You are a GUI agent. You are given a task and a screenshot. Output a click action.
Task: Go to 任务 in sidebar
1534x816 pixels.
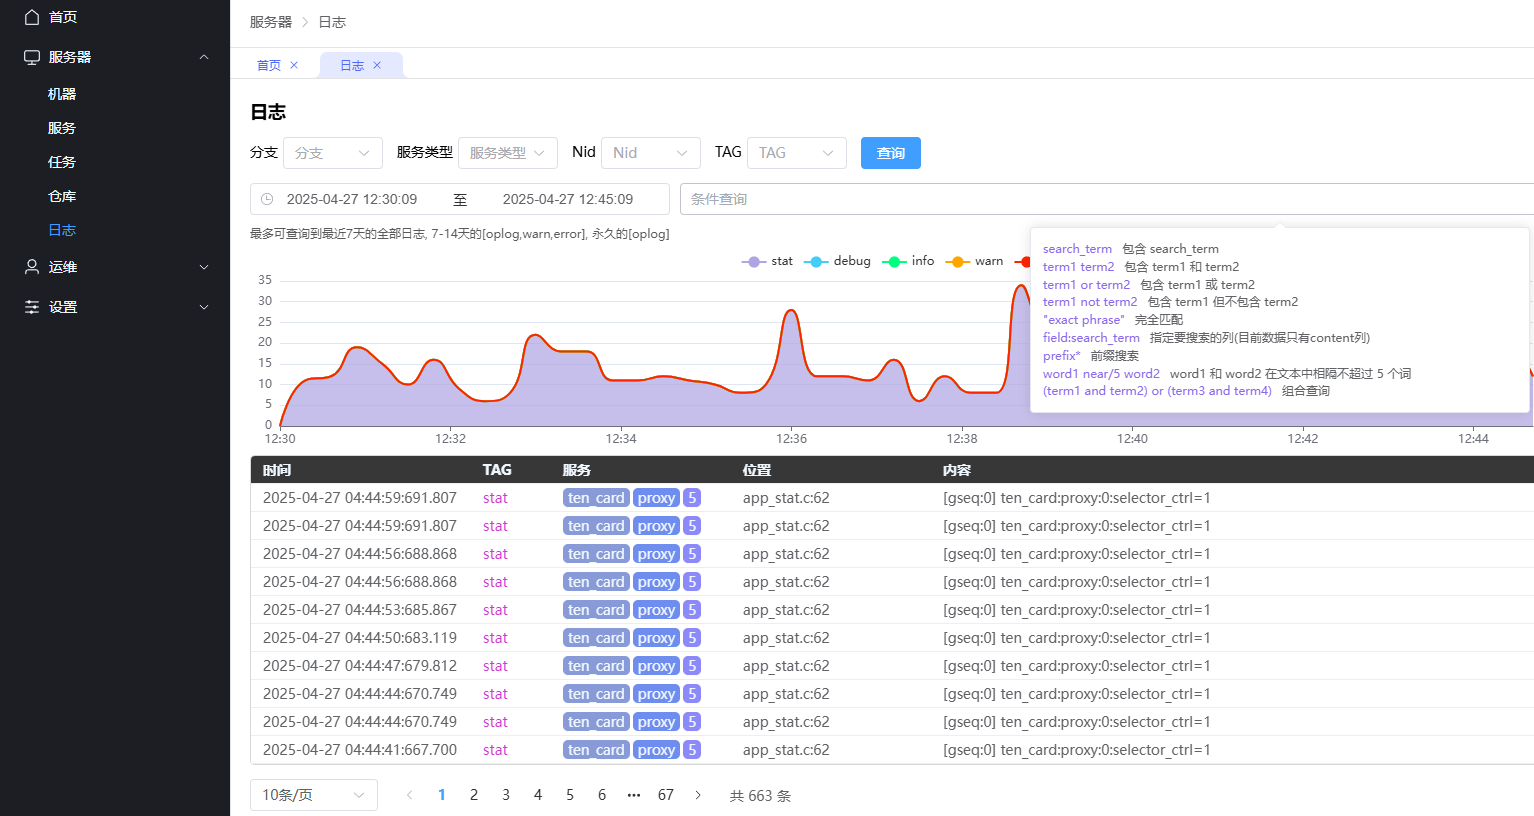pyautogui.click(x=62, y=162)
